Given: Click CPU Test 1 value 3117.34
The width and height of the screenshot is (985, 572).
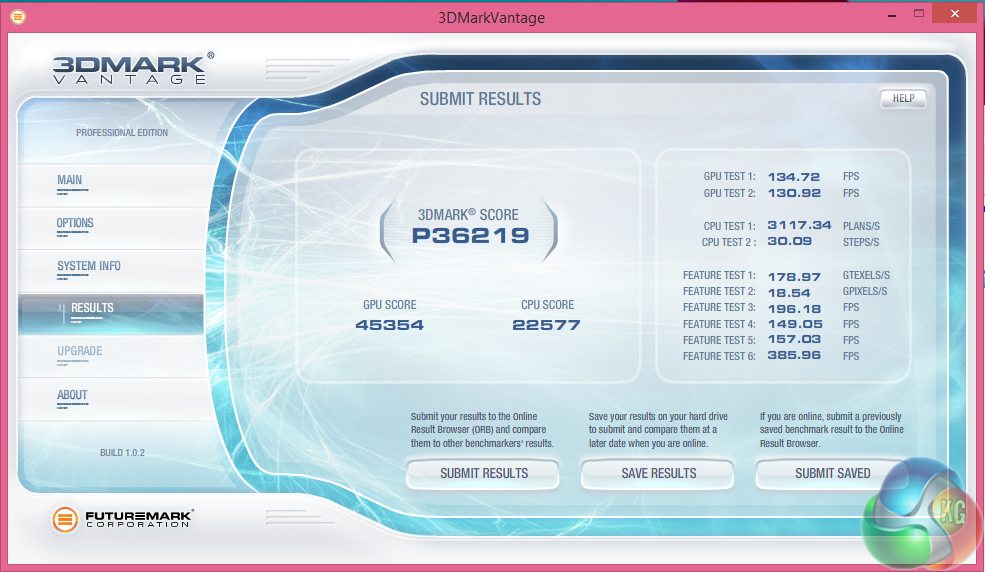Looking at the screenshot, I should [799, 225].
